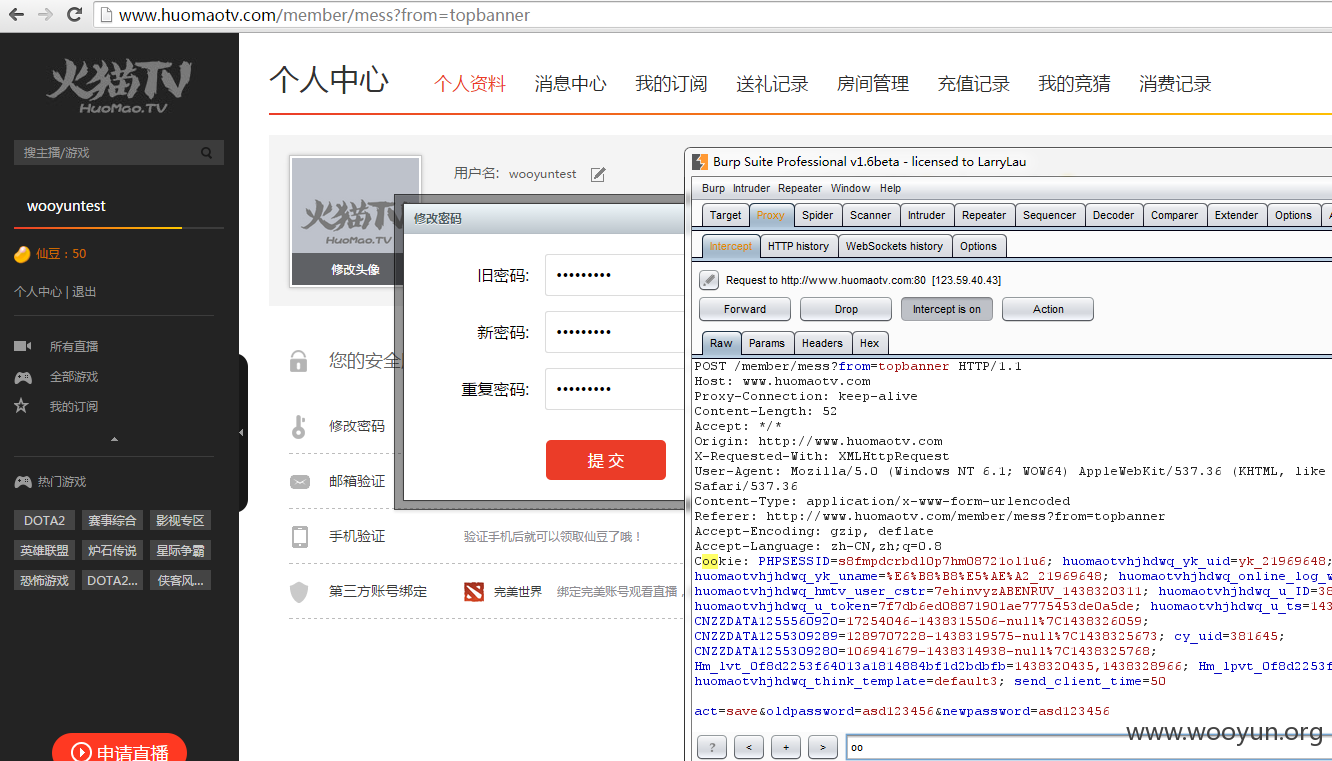This screenshot has height=761, width=1332.
Task: Select the Params message tab
Action: [x=767, y=343]
